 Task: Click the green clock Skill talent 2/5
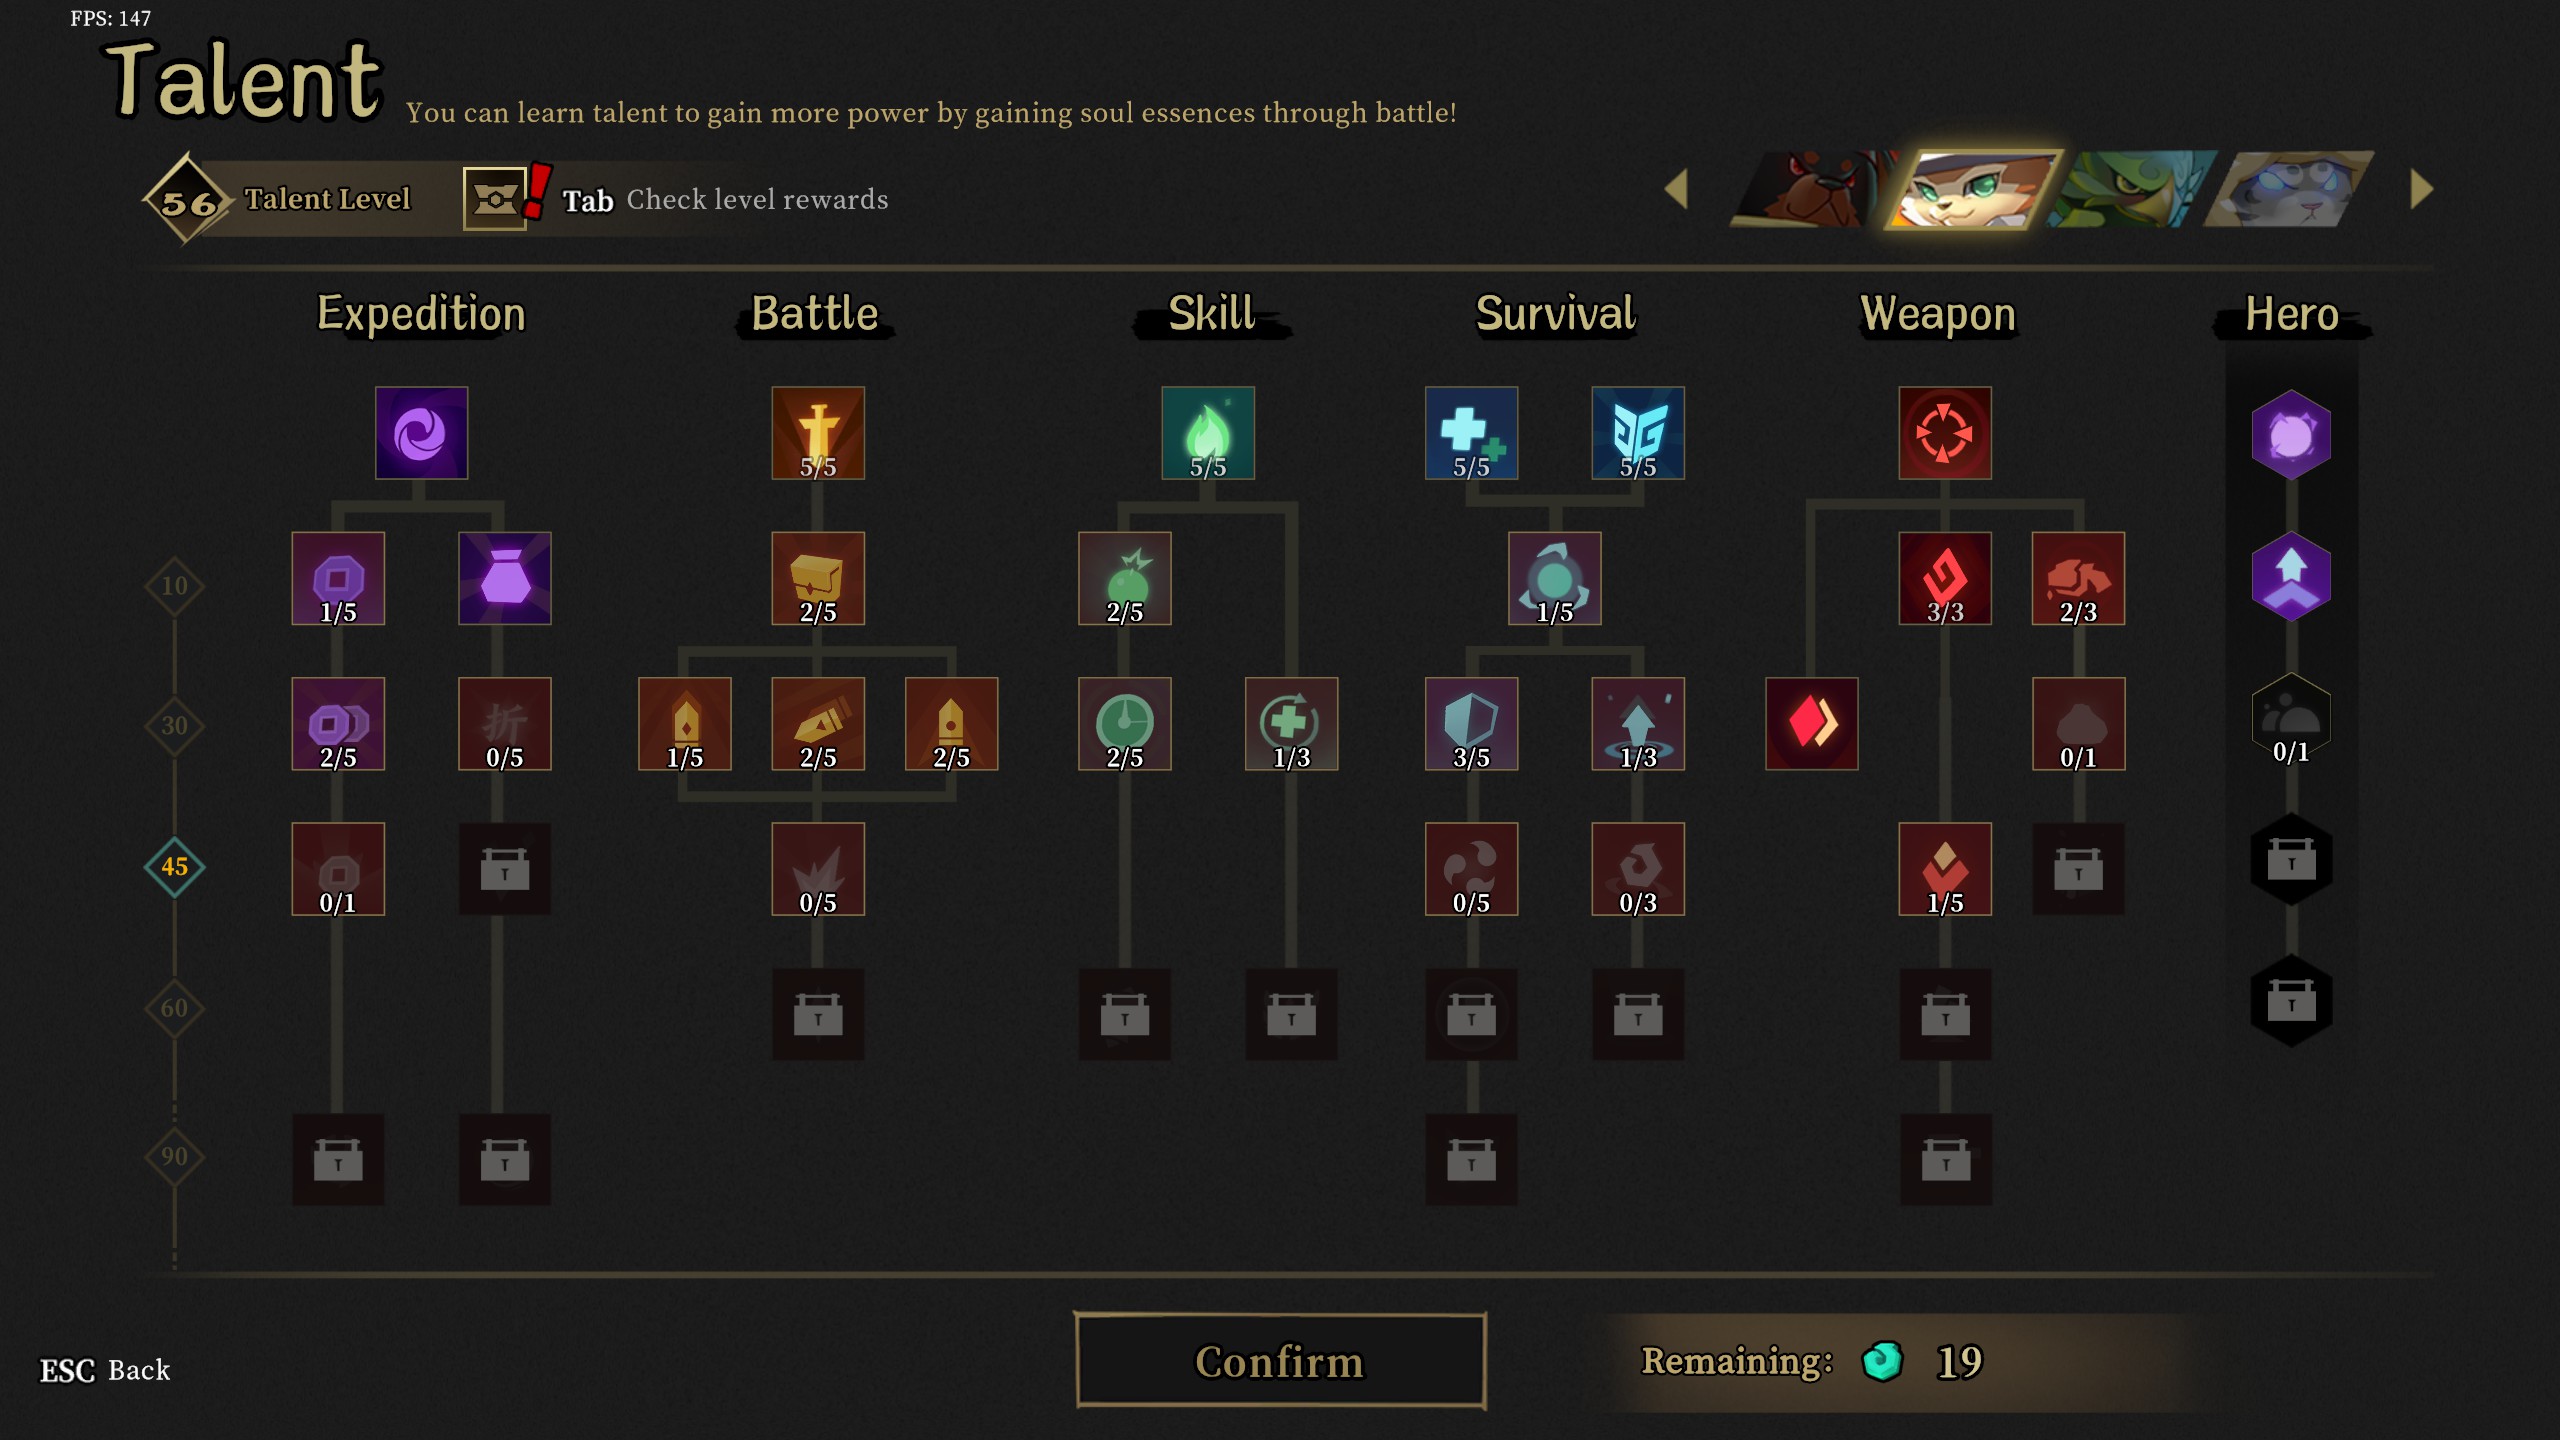click(x=1125, y=724)
